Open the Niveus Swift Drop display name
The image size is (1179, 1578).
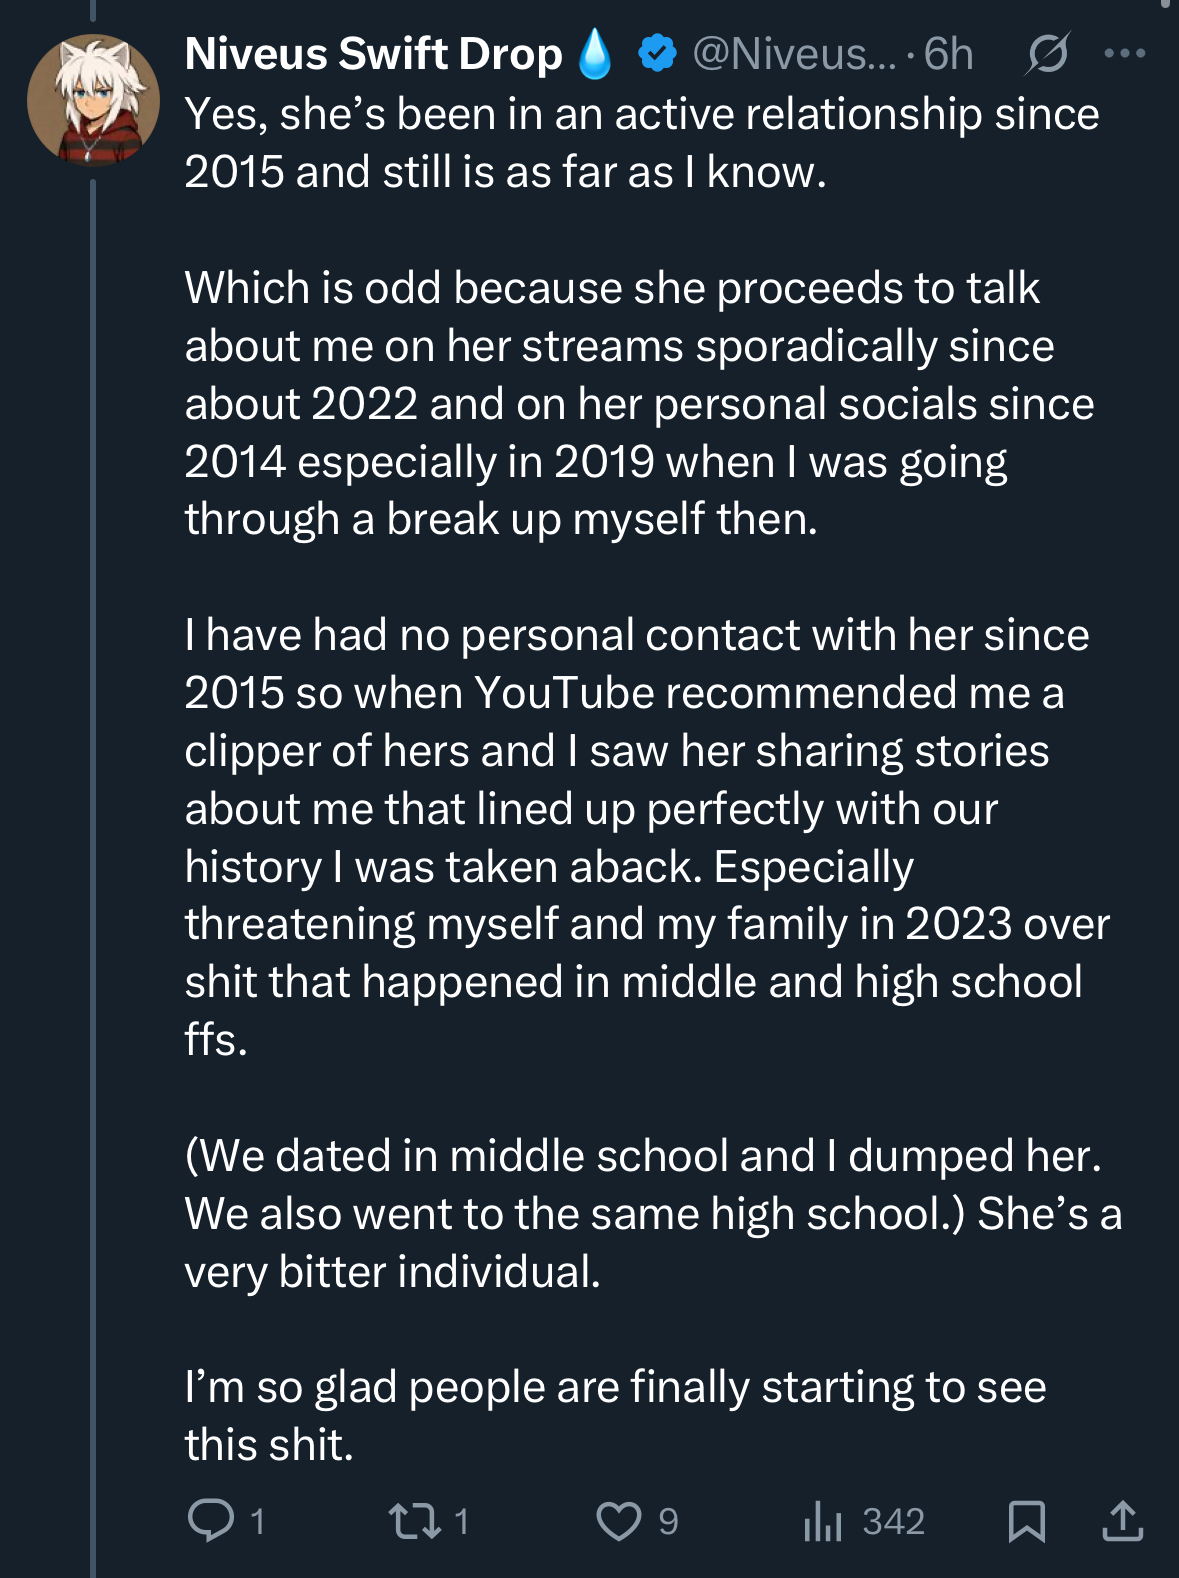tap(374, 54)
